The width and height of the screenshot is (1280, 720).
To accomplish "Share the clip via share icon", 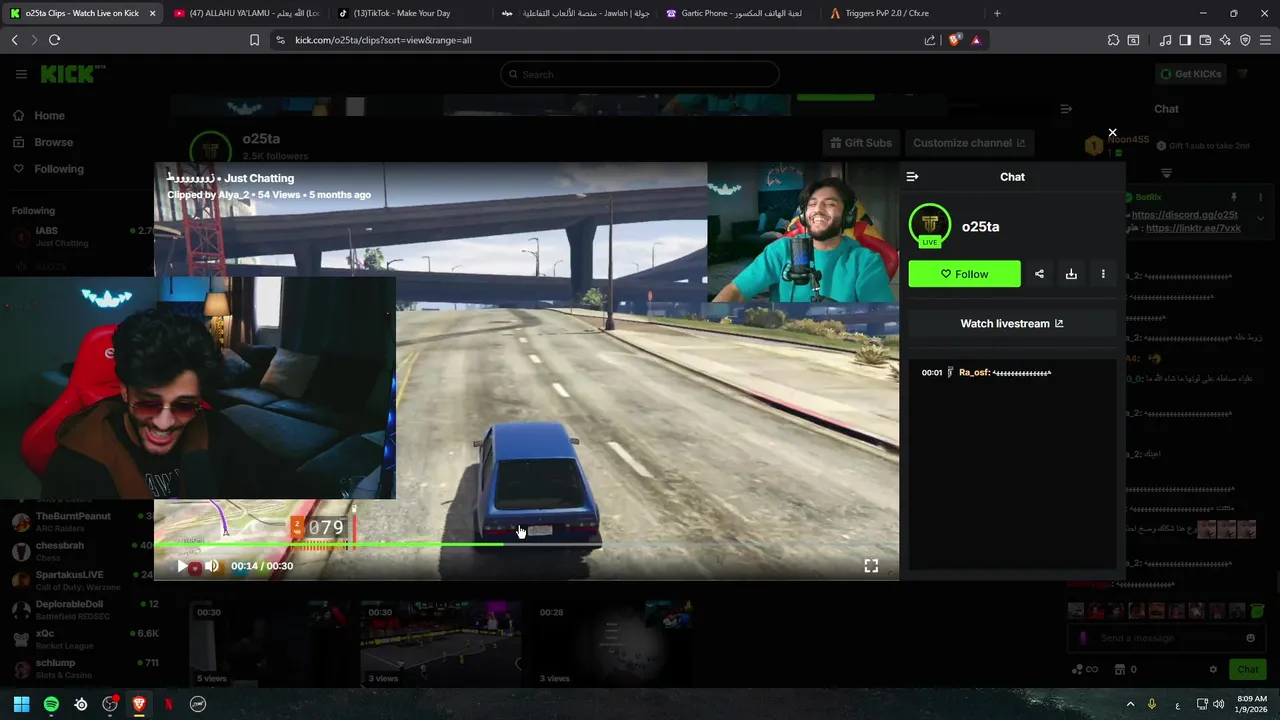I will (1039, 274).
